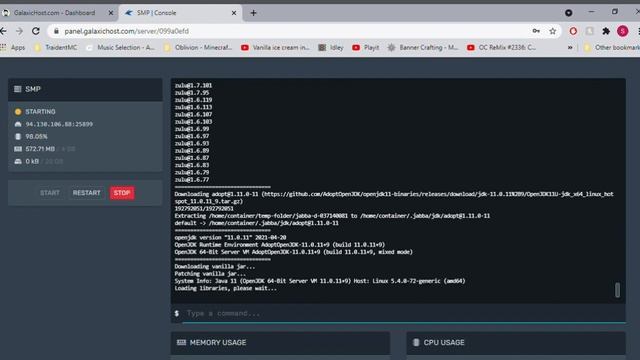Click the START server button
Viewport: 640px width, 360px height.
pyautogui.click(x=50, y=193)
